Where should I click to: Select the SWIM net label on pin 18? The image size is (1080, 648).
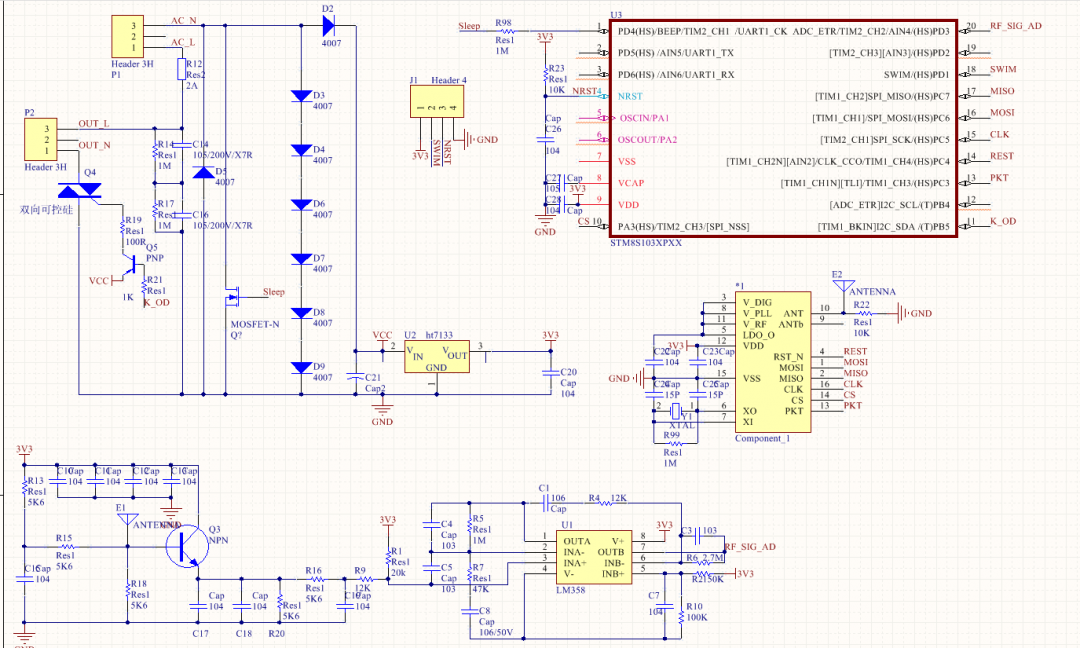point(1002,69)
